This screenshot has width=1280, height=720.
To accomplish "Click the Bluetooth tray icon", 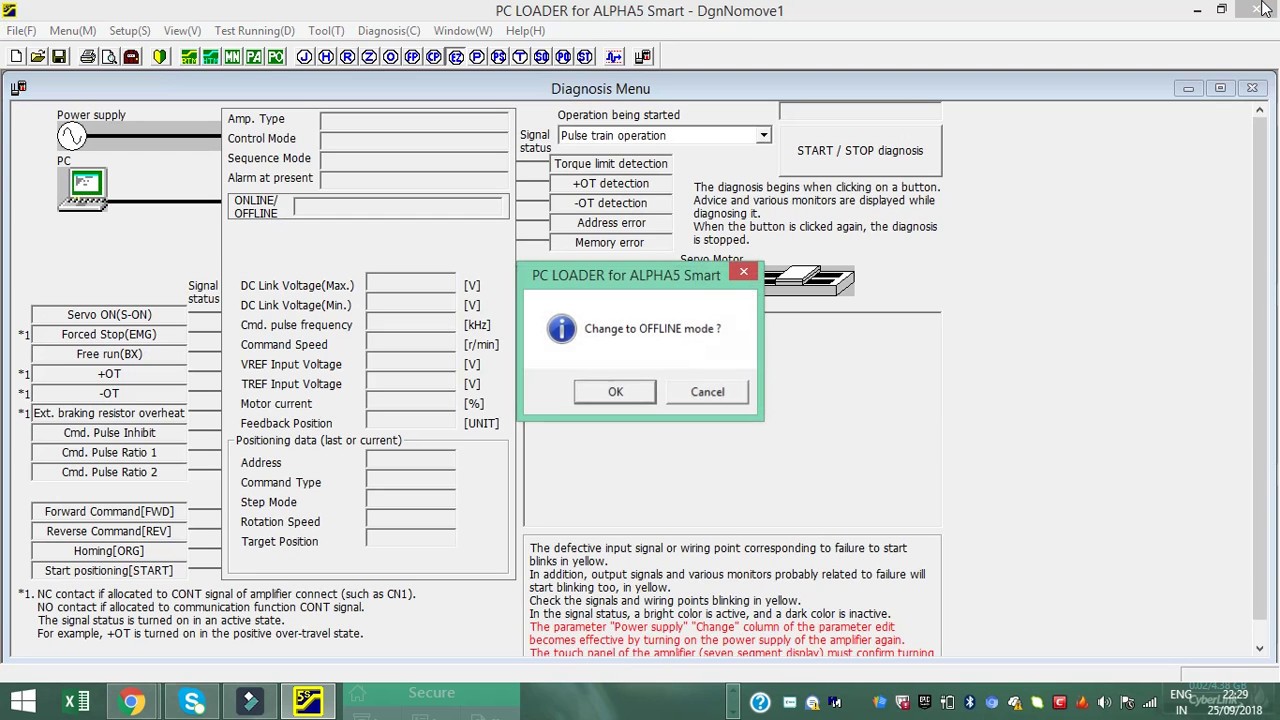I will (x=969, y=702).
